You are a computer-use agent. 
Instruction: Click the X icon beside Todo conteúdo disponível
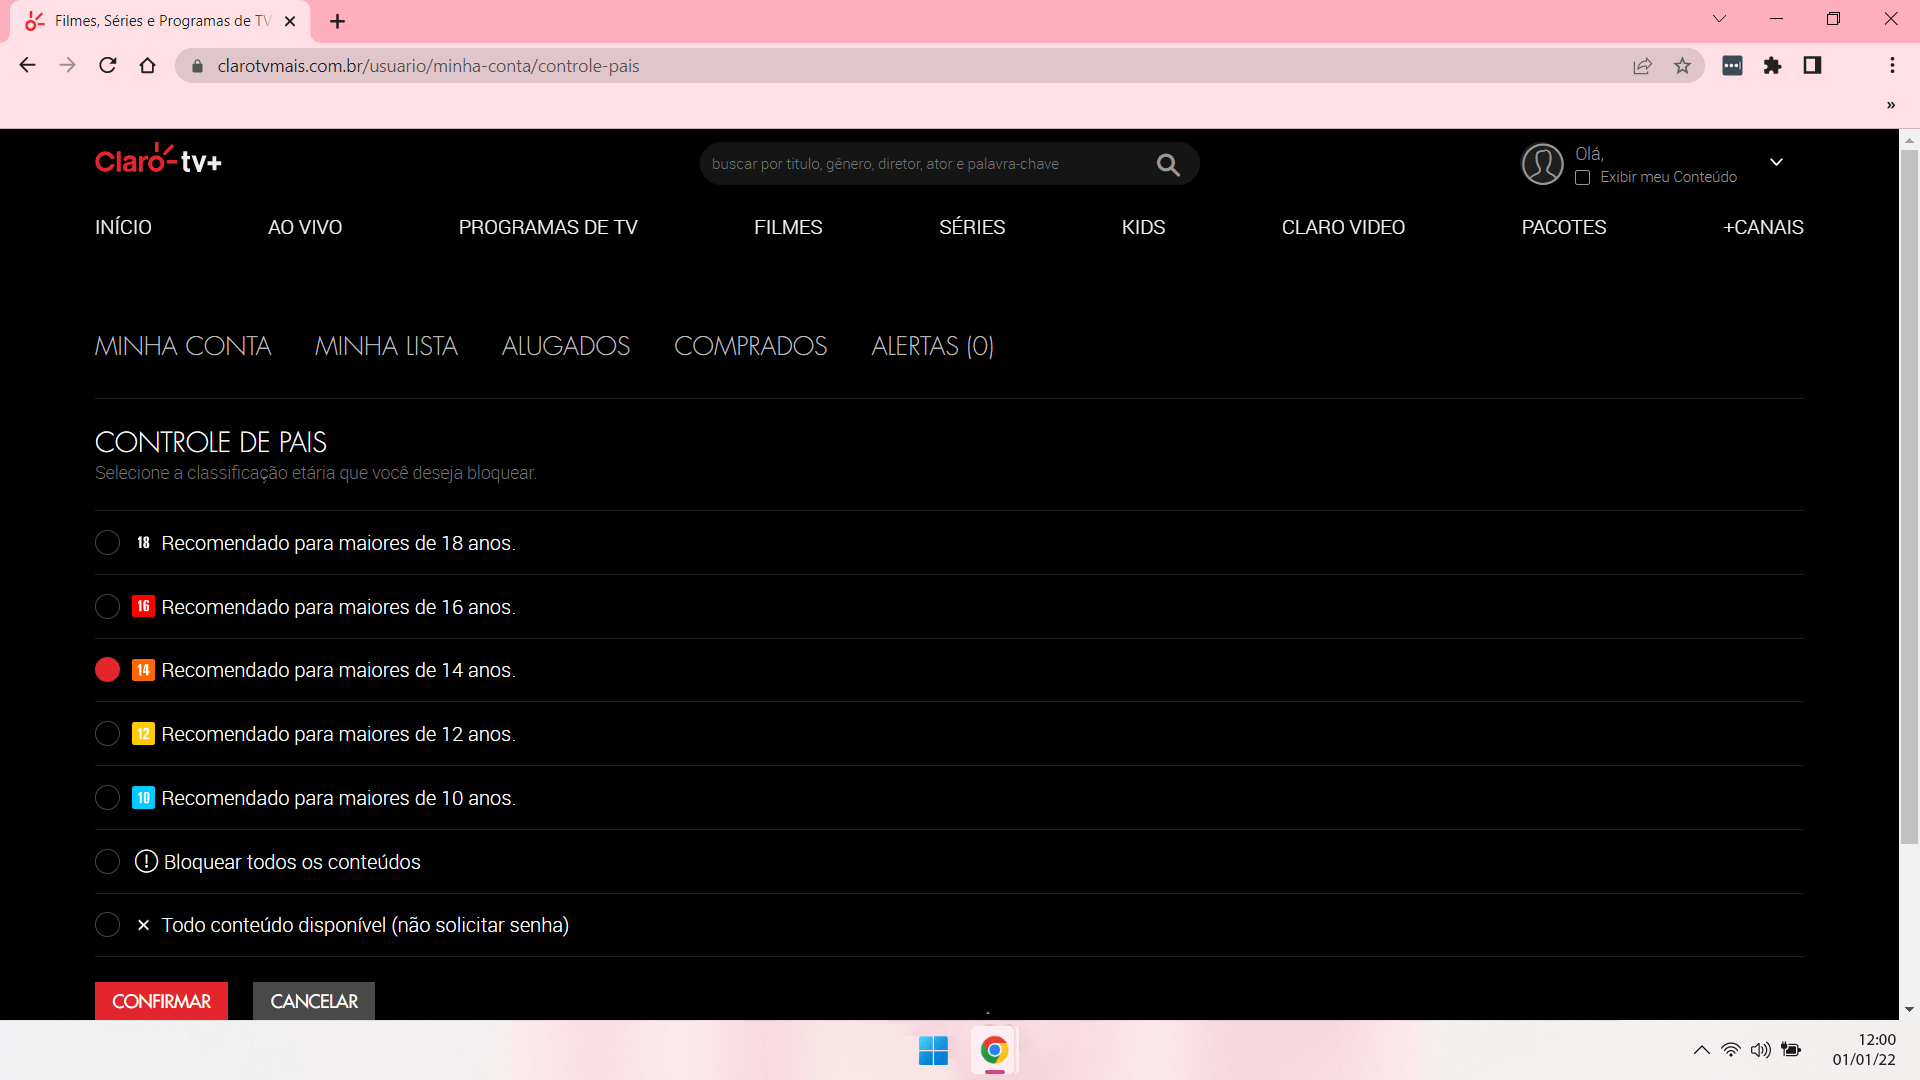pyautogui.click(x=143, y=925)
